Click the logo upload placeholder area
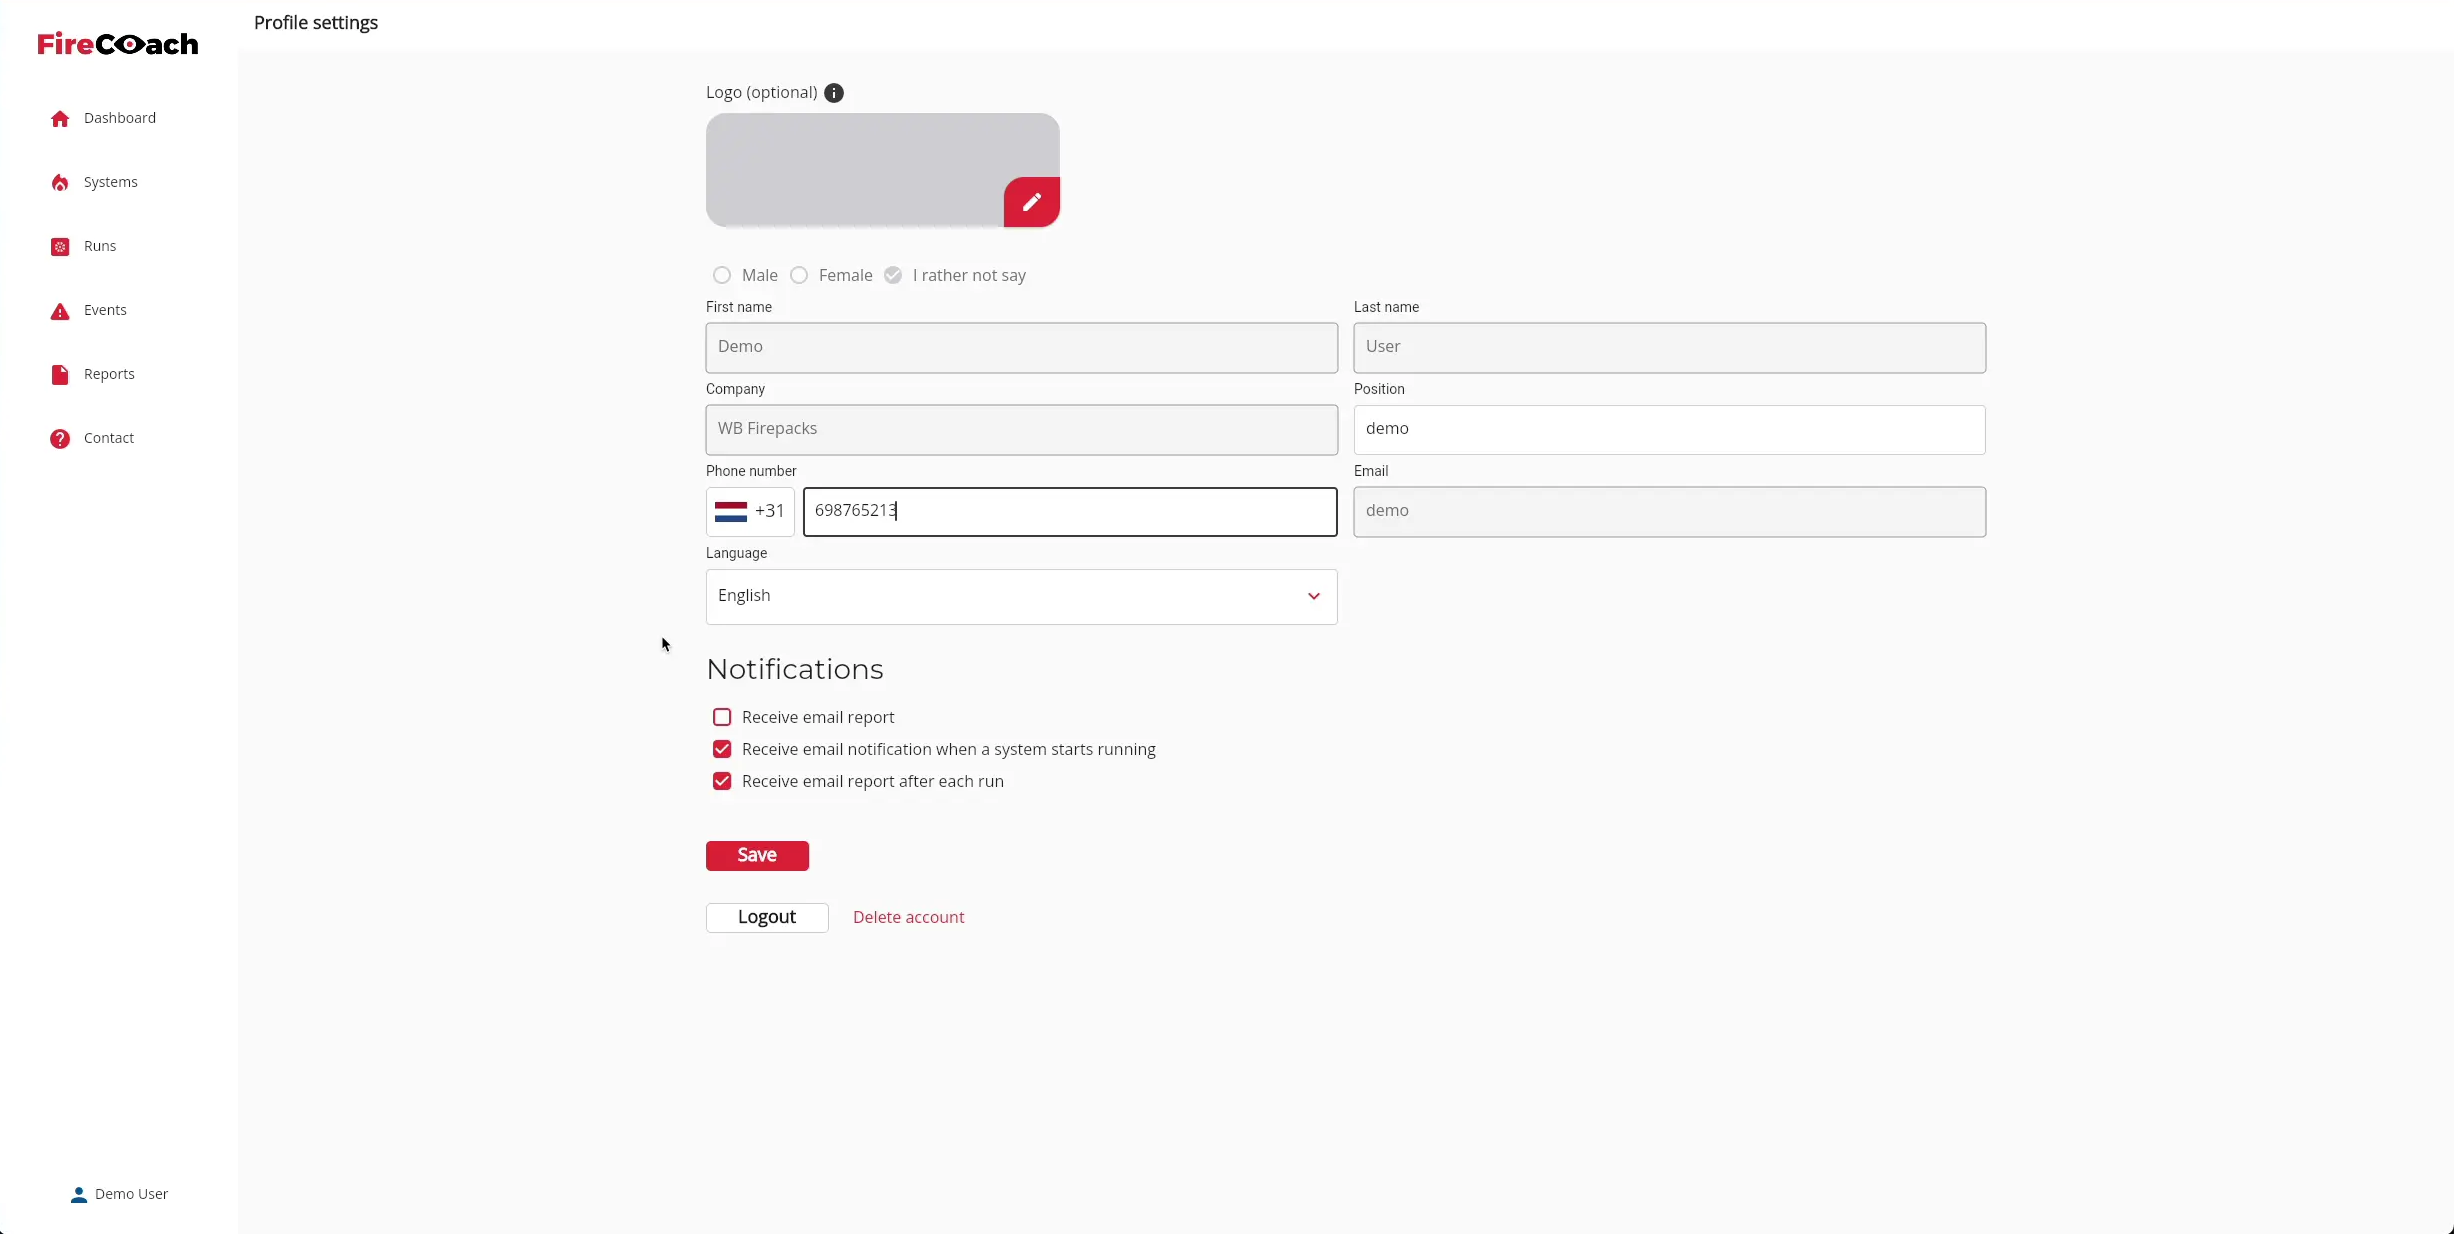 click(x=882, y=170)
